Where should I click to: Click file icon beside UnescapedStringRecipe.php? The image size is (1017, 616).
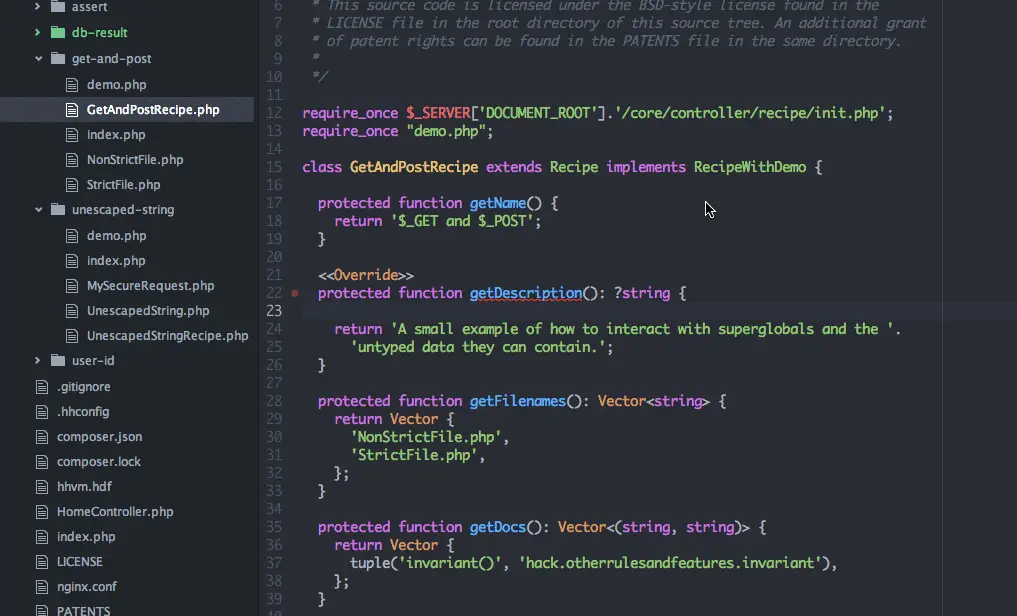click(72, 336)
